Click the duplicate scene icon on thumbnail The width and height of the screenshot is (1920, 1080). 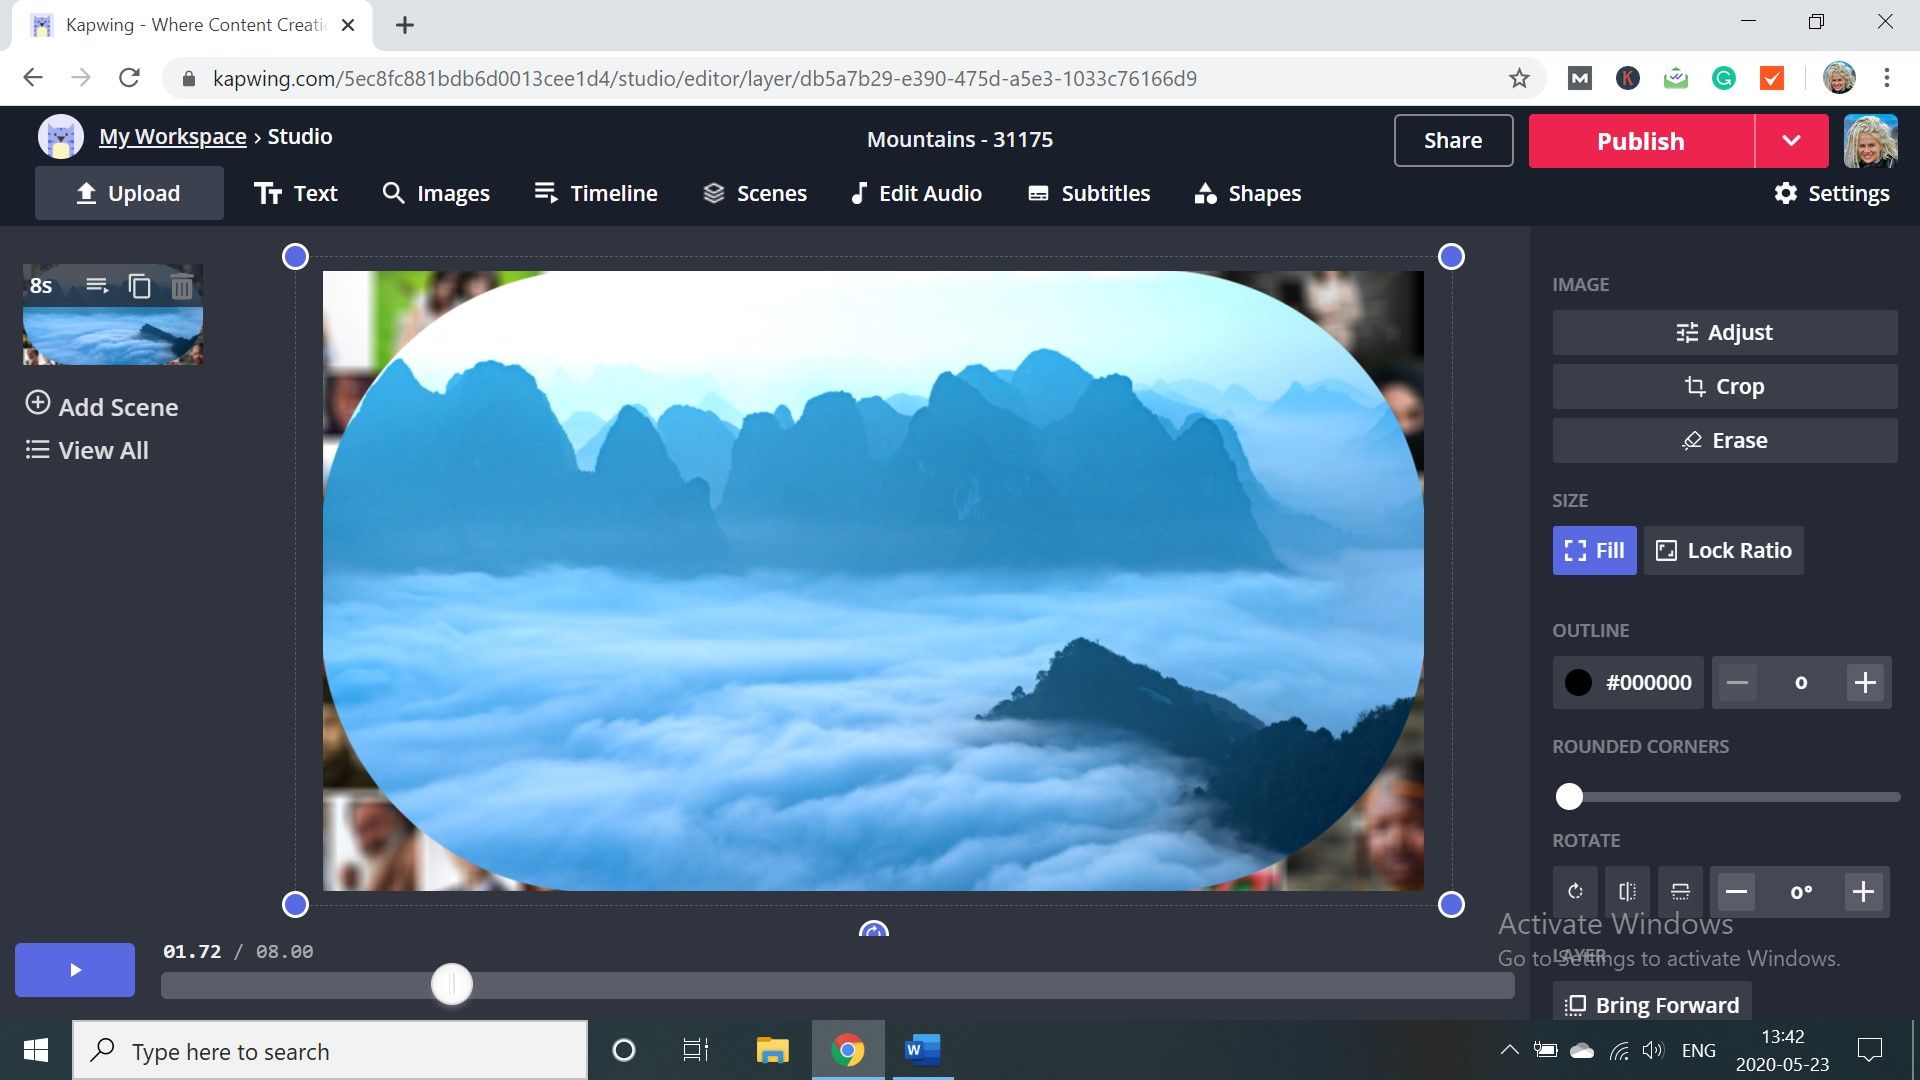point(140,287)
